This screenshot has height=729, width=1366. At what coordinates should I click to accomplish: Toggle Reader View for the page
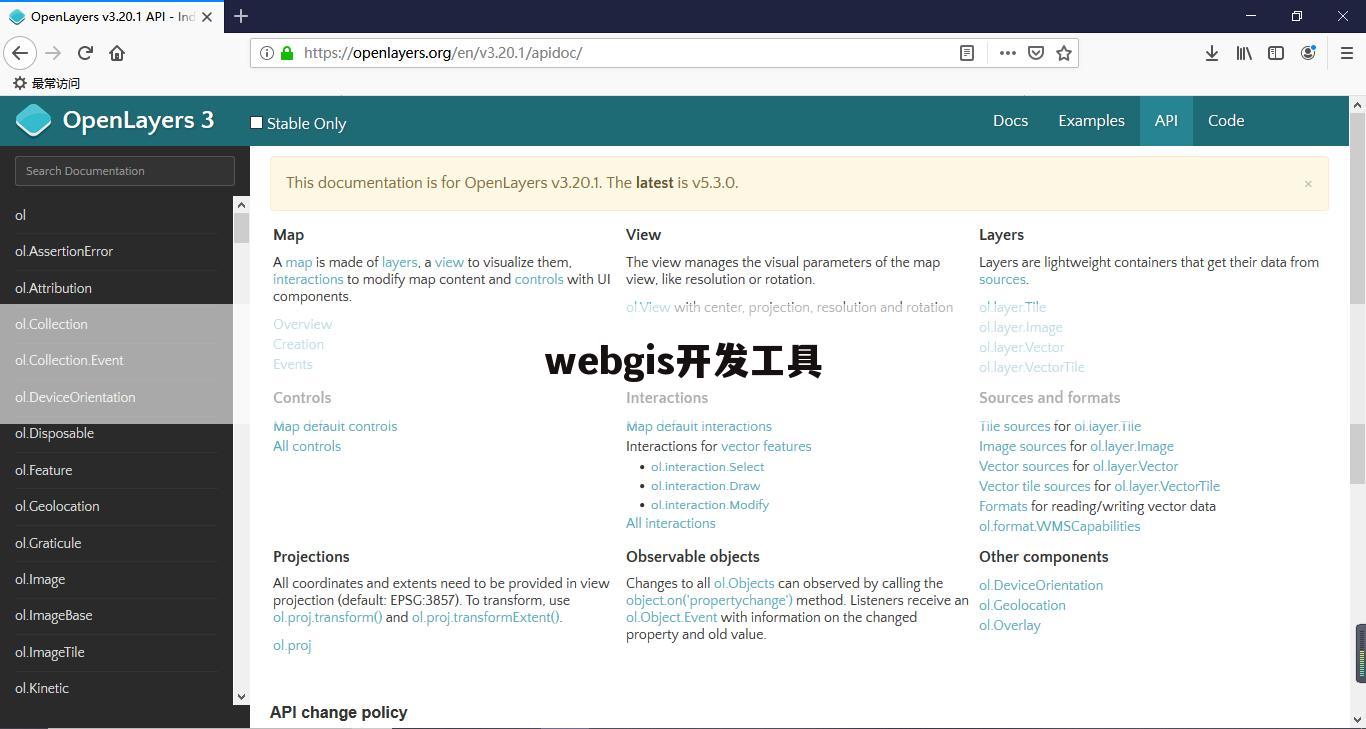point(966,53)
